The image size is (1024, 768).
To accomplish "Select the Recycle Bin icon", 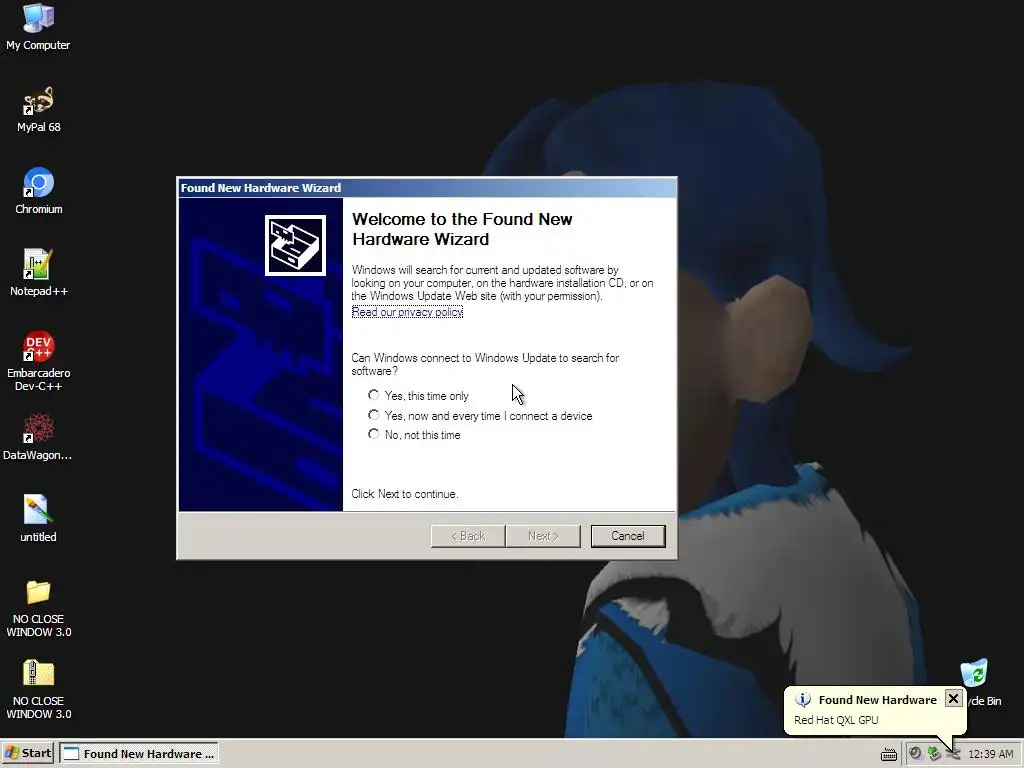I will 976,682.
